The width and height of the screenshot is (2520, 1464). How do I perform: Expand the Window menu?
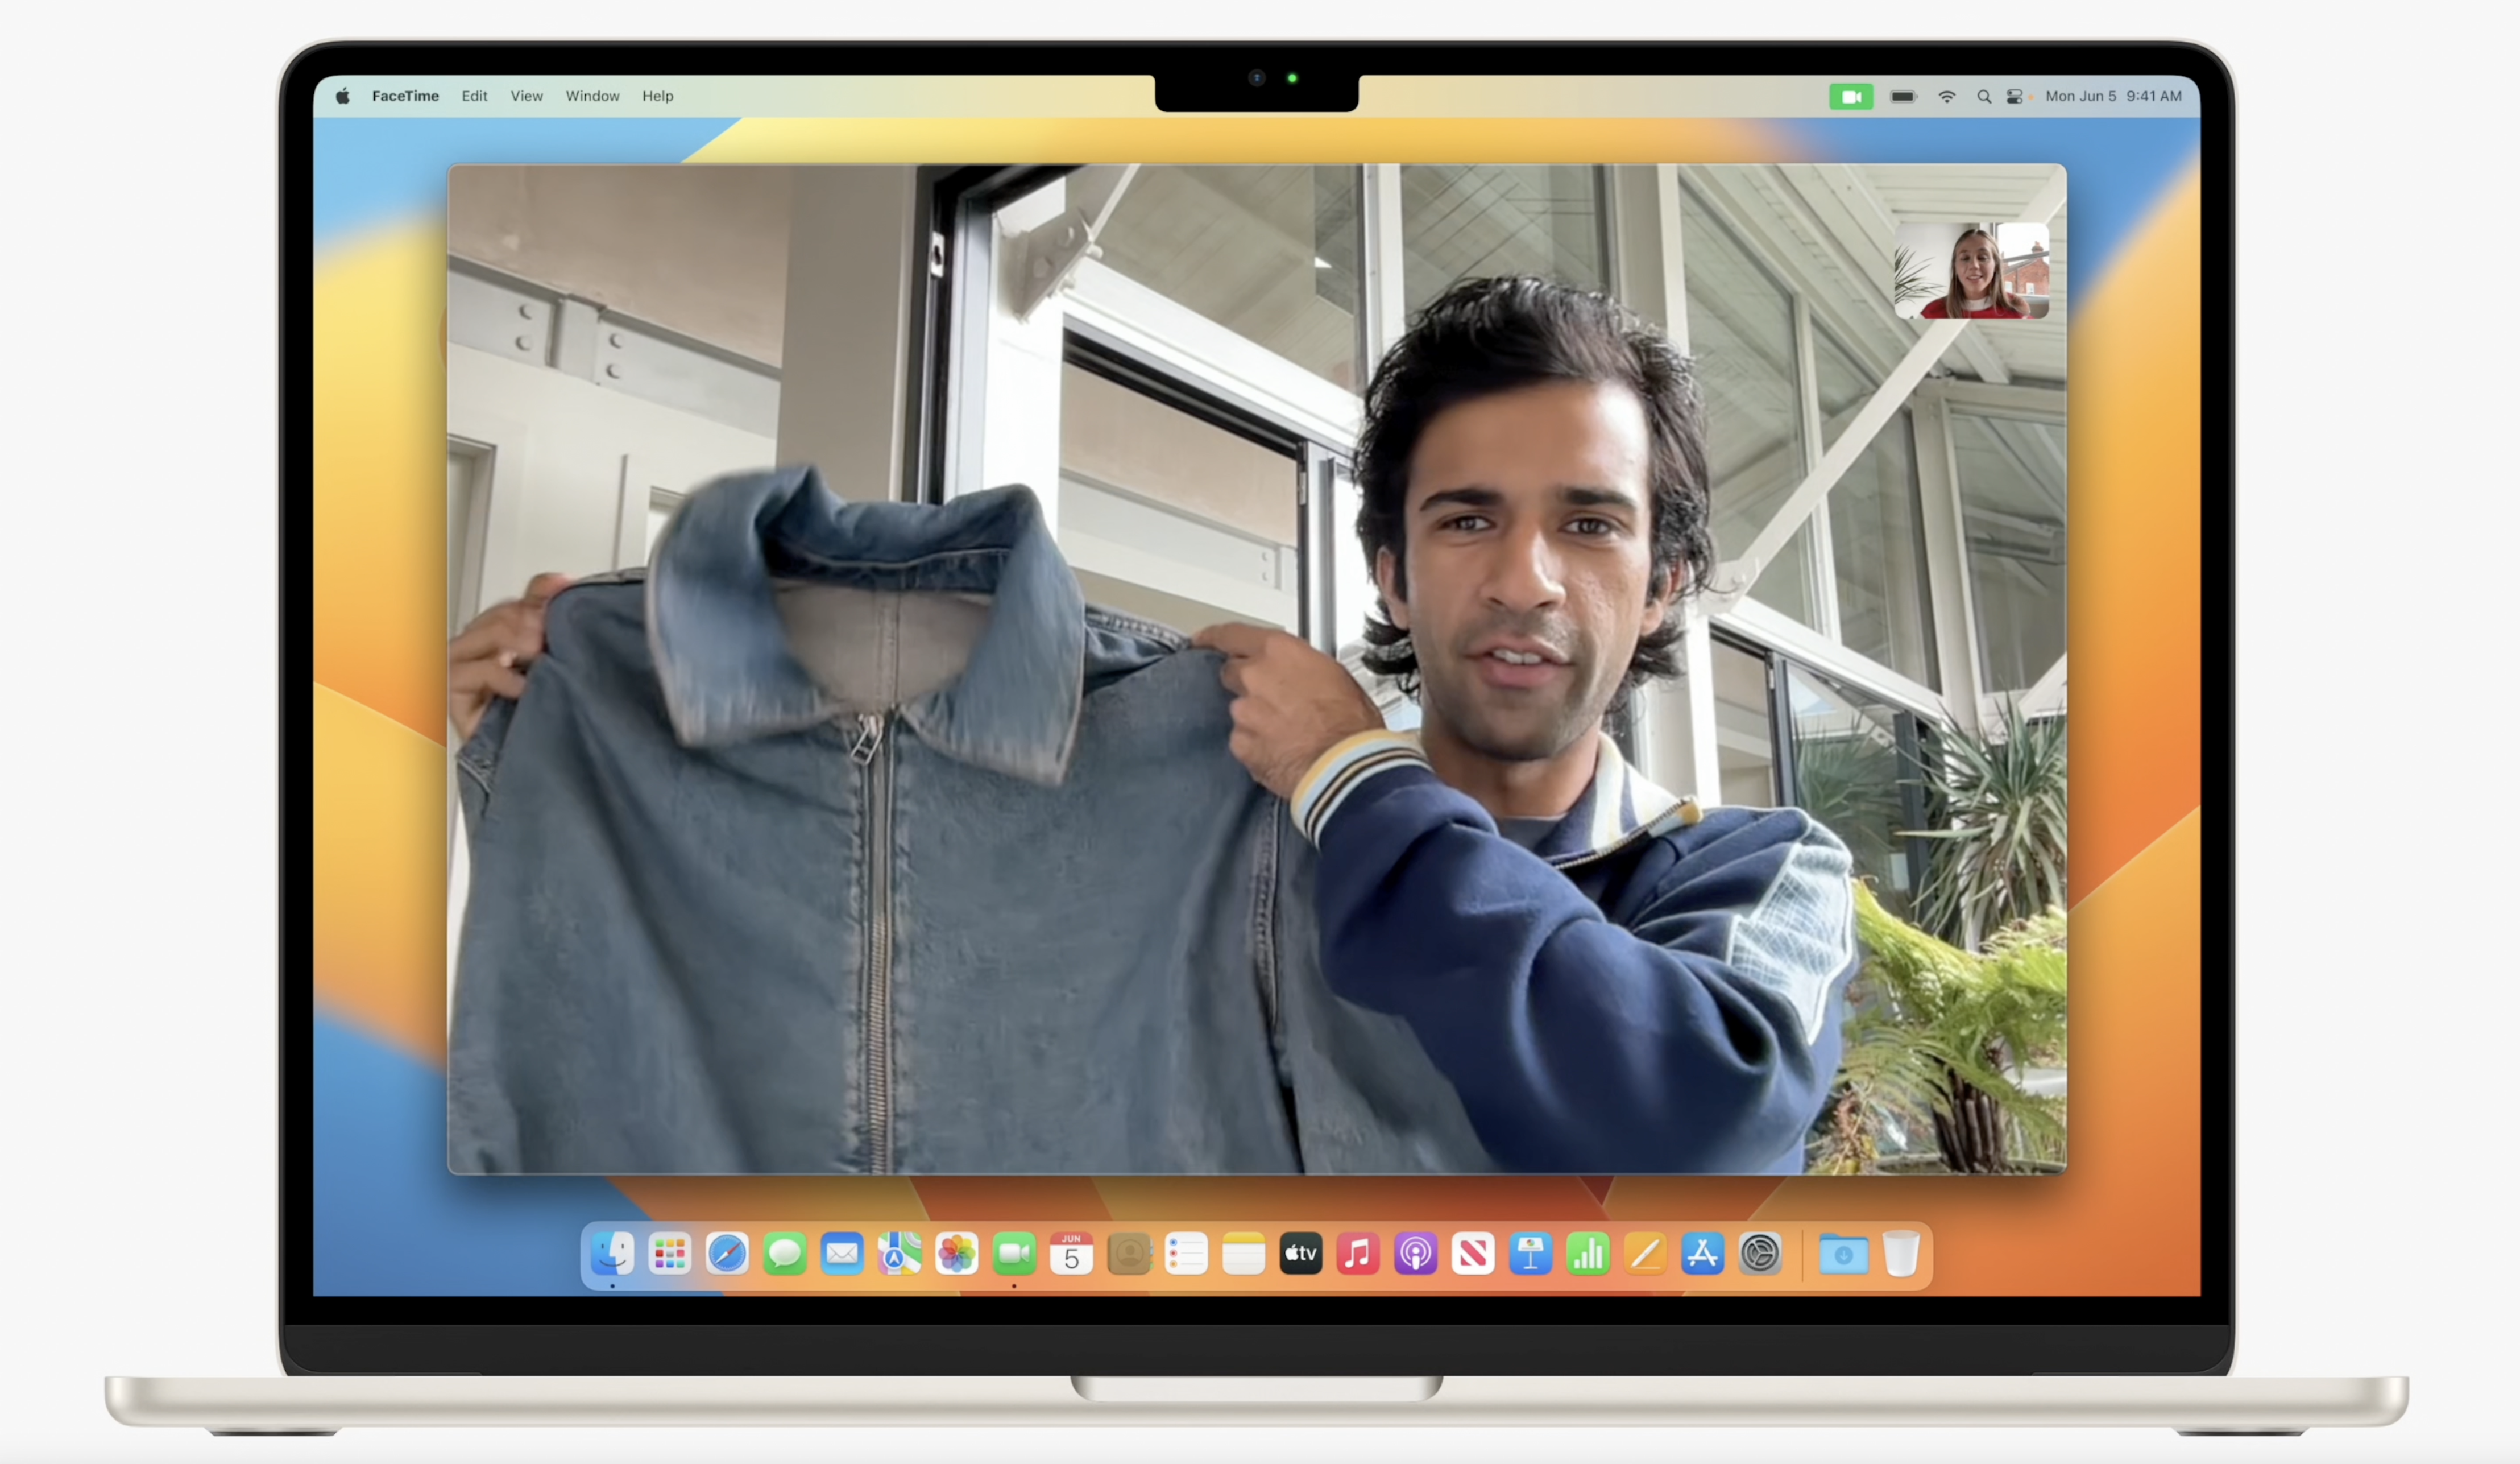(x=592, y=97)
